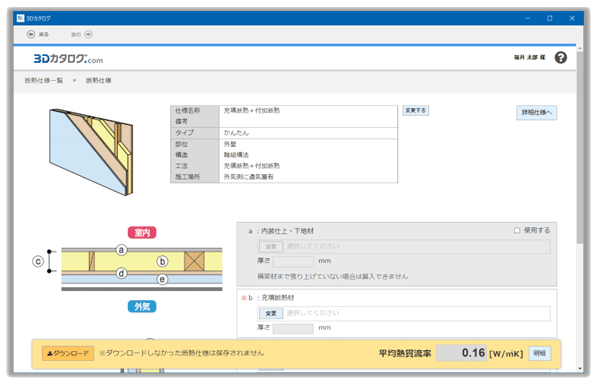
Task: Open the help question mark icon
Action: click(x=560, y=57)
